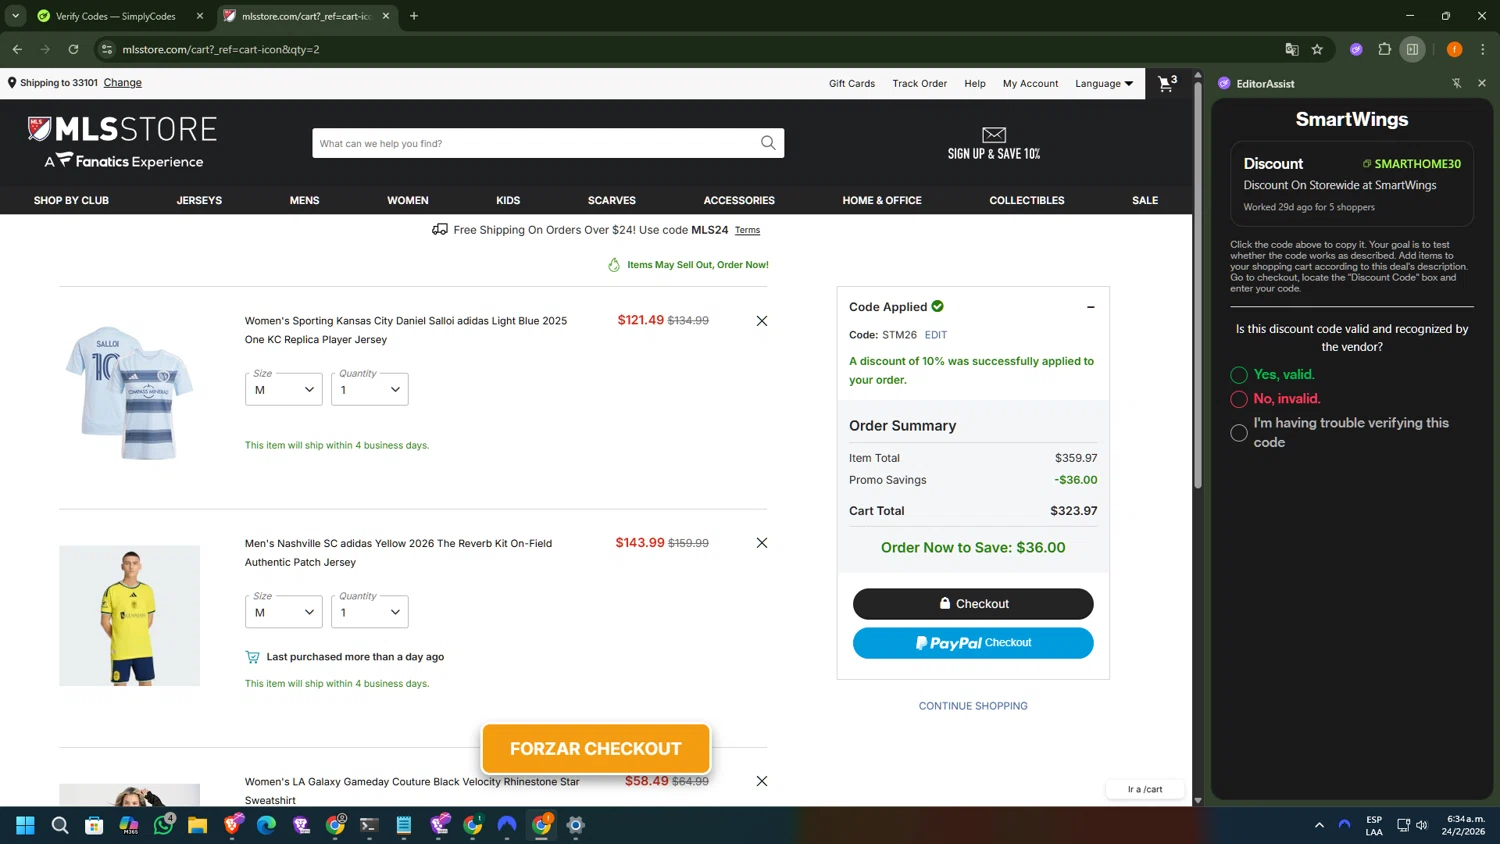
Task: Remove the Sporting Kansas City Salloi jersey from cart
Action: click(x=762, y=321)
